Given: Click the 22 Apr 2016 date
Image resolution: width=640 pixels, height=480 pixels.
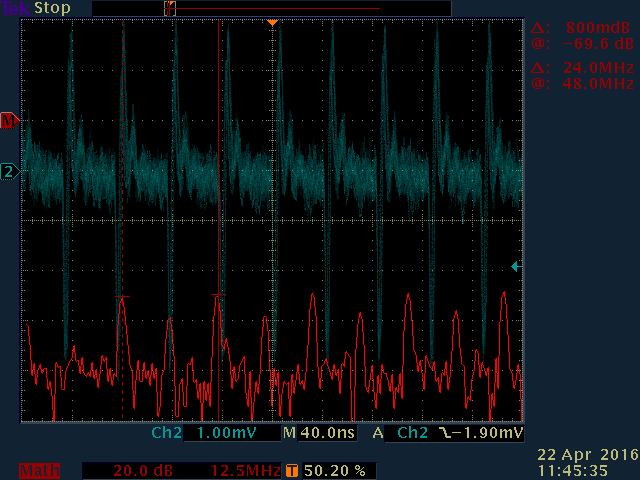Looking at the screenshot, I should click(588, 455).
